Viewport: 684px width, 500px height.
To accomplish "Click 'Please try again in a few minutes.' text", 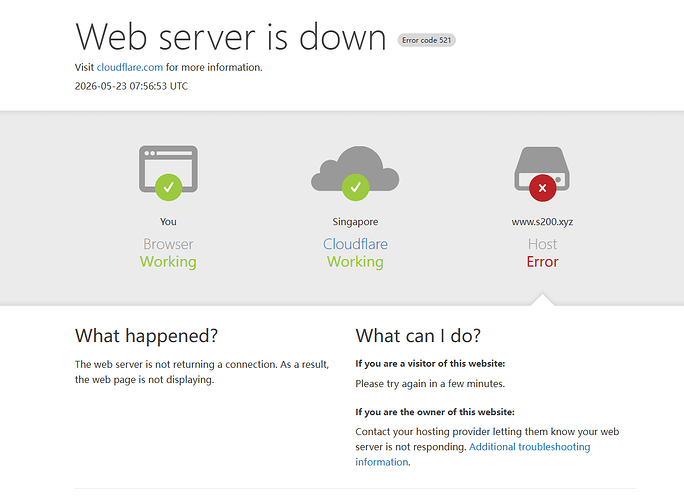I will click(x=430, y=384).
